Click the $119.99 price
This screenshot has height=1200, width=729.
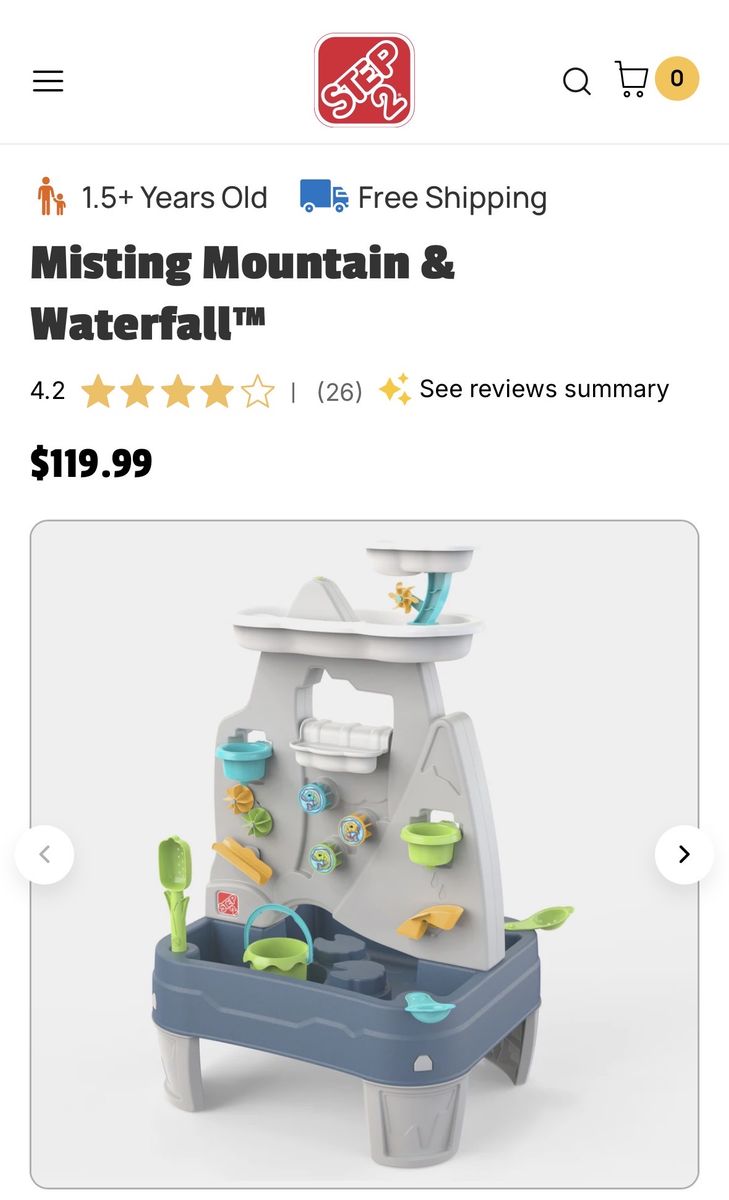click(91, 463)
